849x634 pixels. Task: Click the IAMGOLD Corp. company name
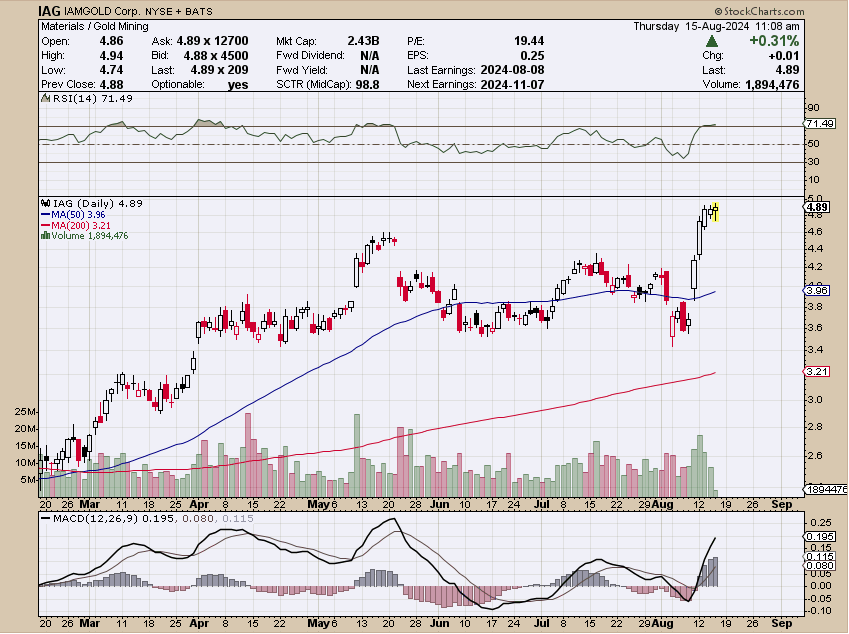[101, 11]
